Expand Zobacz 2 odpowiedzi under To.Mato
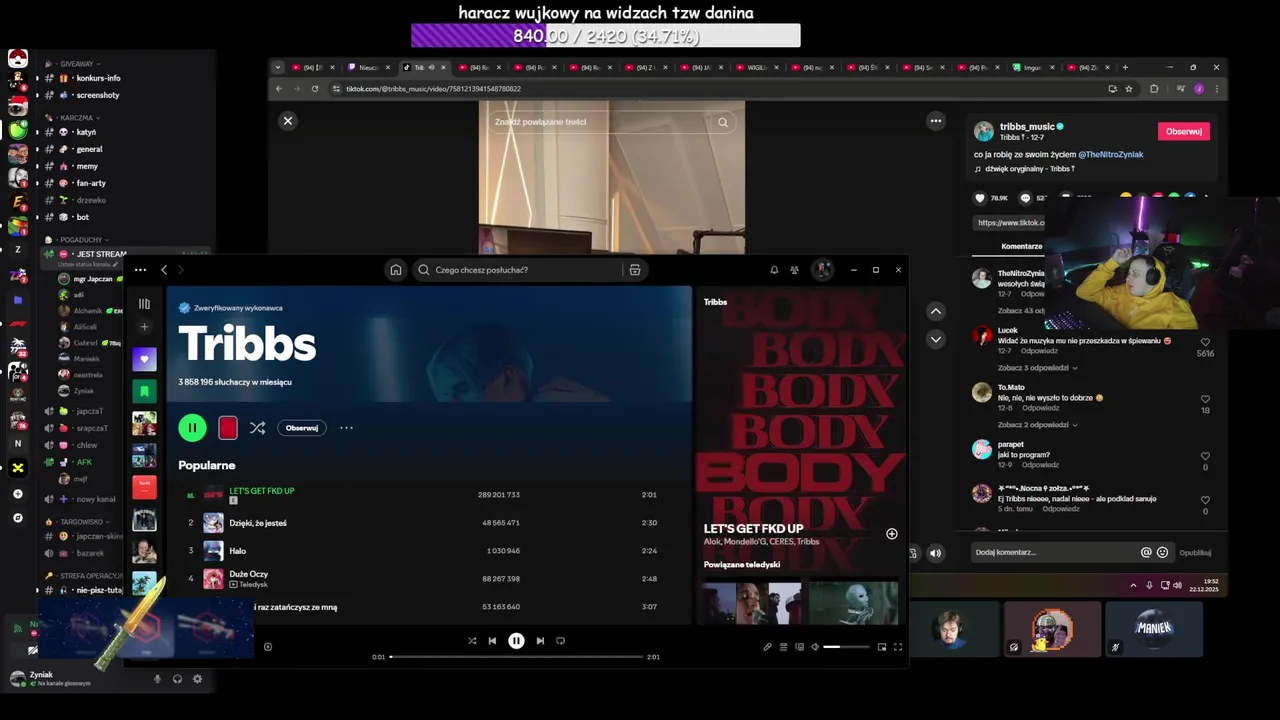The width and height of the screenshot is (1280, 720). (1036, 425)
